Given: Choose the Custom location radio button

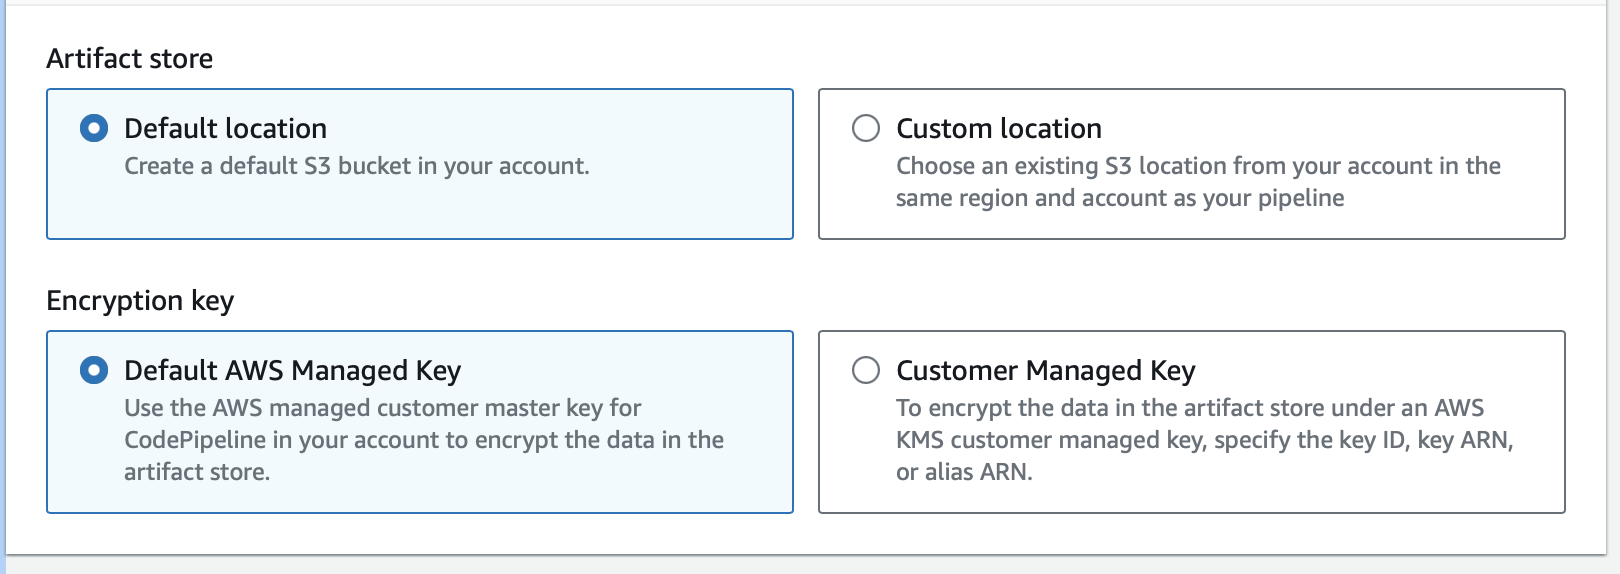Looking at the screenshot, I should point(866,128).
